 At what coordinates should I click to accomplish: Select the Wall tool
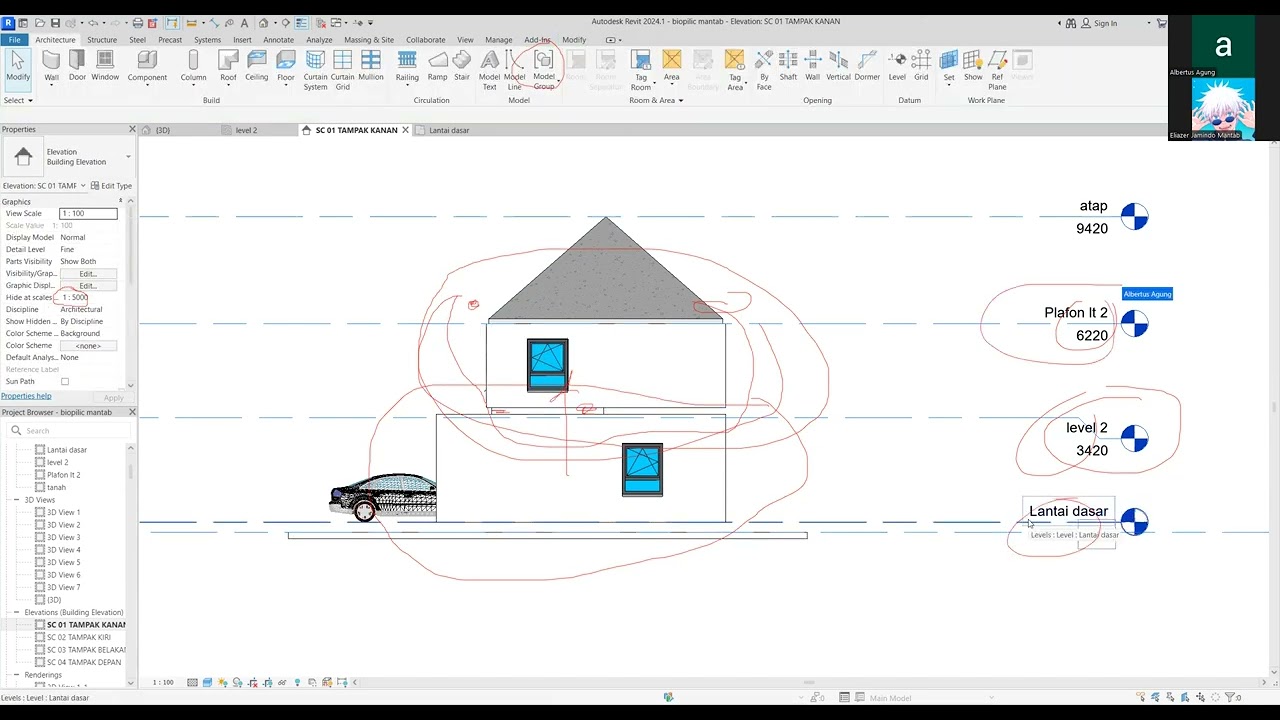pos(51,66)
